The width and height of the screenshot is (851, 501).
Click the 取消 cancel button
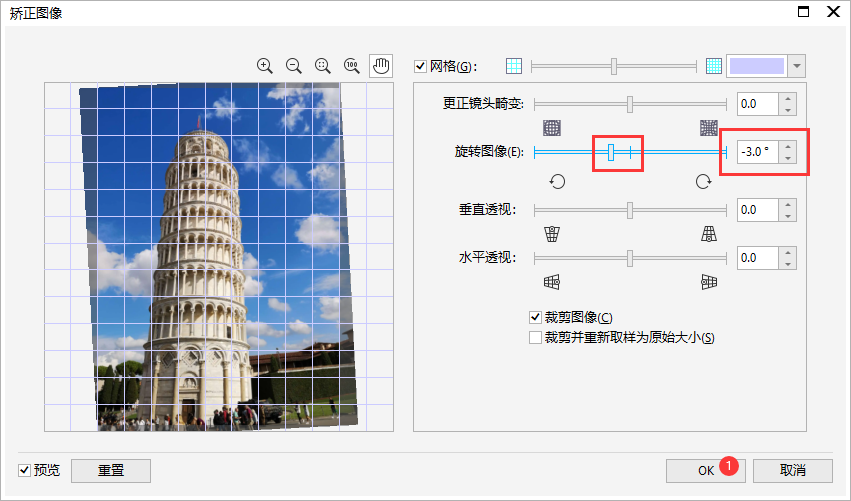[x=792, y=471]
